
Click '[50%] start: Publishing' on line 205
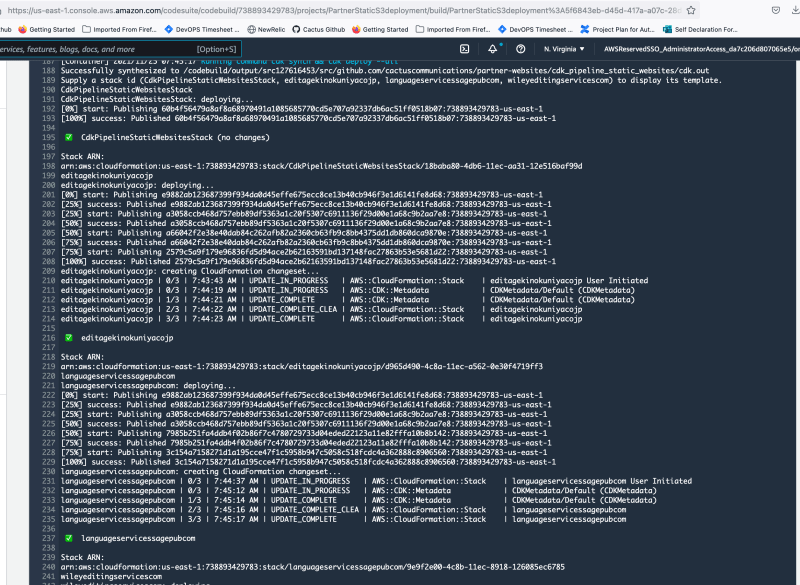(111, 233)
